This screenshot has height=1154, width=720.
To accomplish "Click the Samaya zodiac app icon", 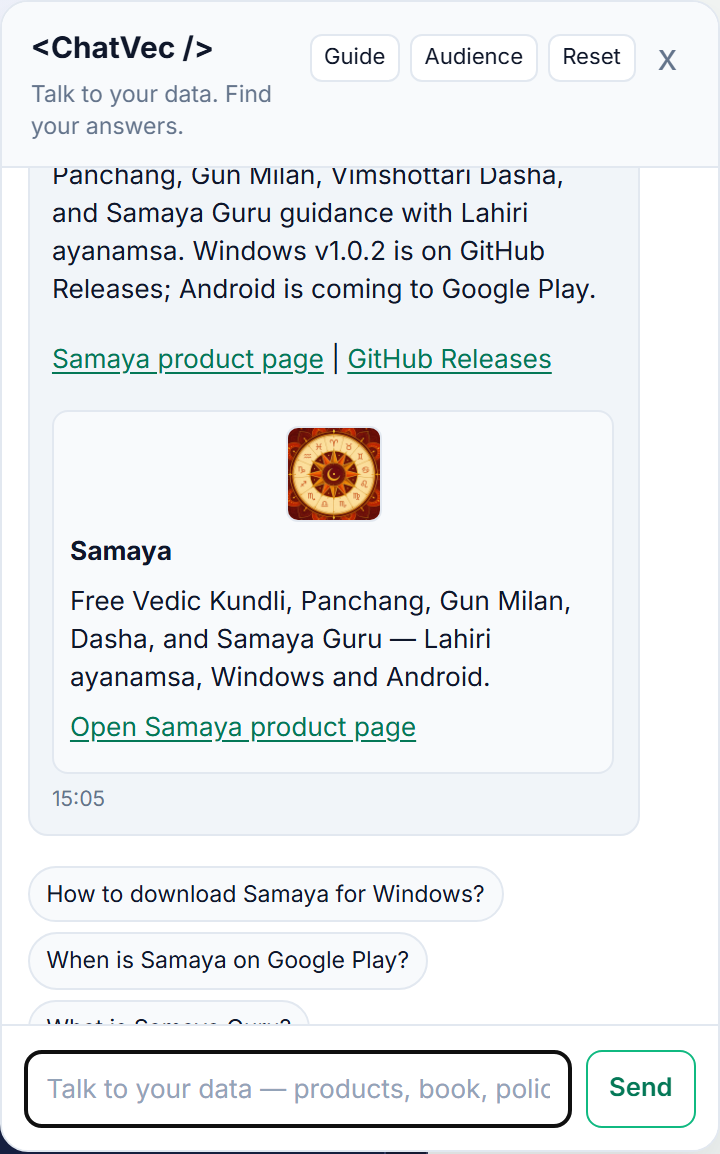I will coord(333,474).
